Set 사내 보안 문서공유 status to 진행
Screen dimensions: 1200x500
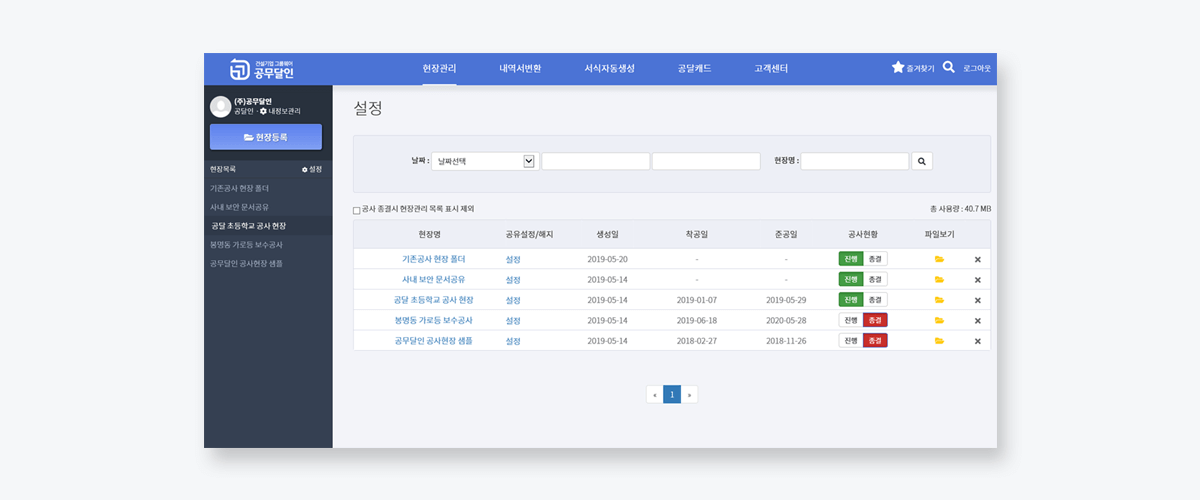point(850,279)
